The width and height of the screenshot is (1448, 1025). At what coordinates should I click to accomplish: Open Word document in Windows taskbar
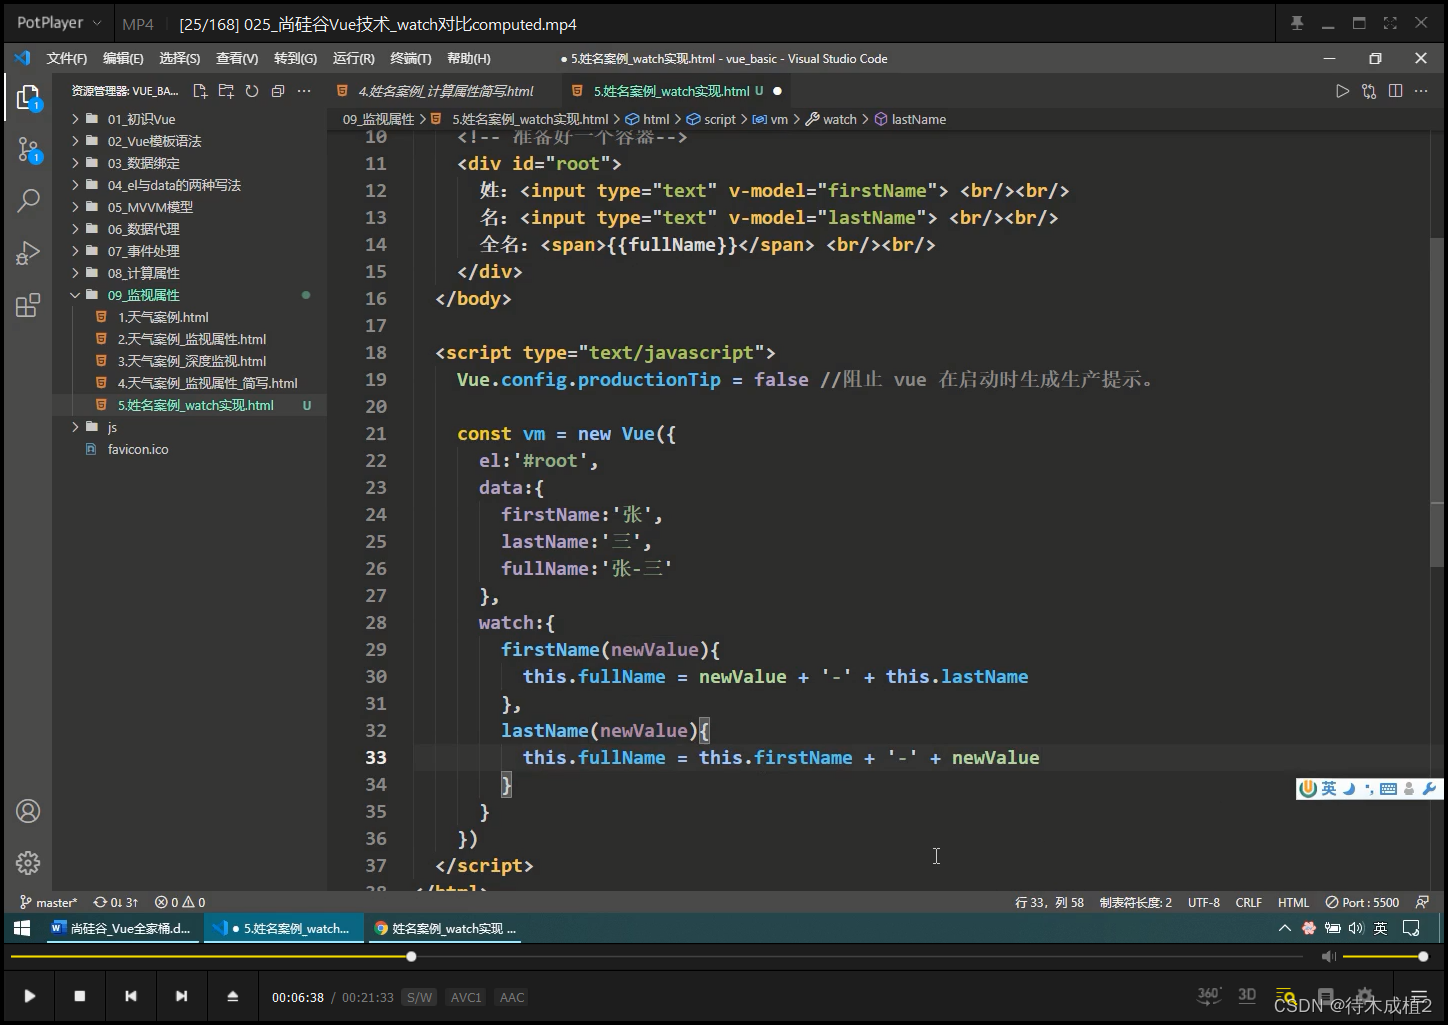[x=123, y=928]
